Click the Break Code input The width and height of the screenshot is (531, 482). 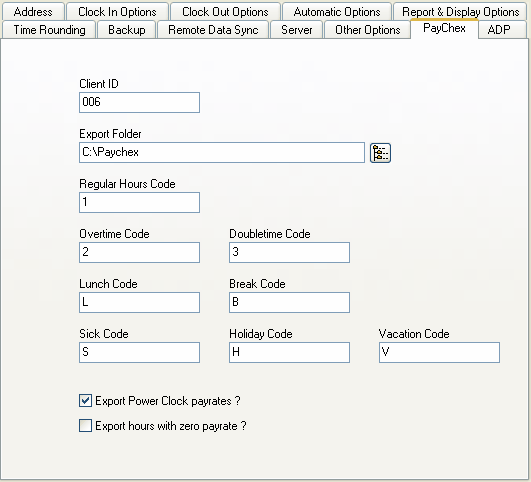tap(290, 302)
